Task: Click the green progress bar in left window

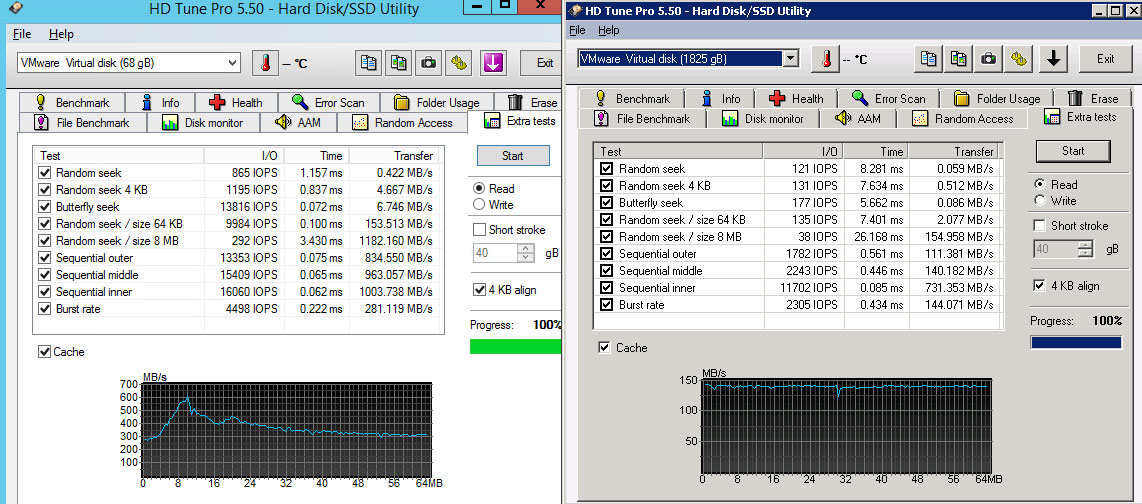Action: coord(516,346)
